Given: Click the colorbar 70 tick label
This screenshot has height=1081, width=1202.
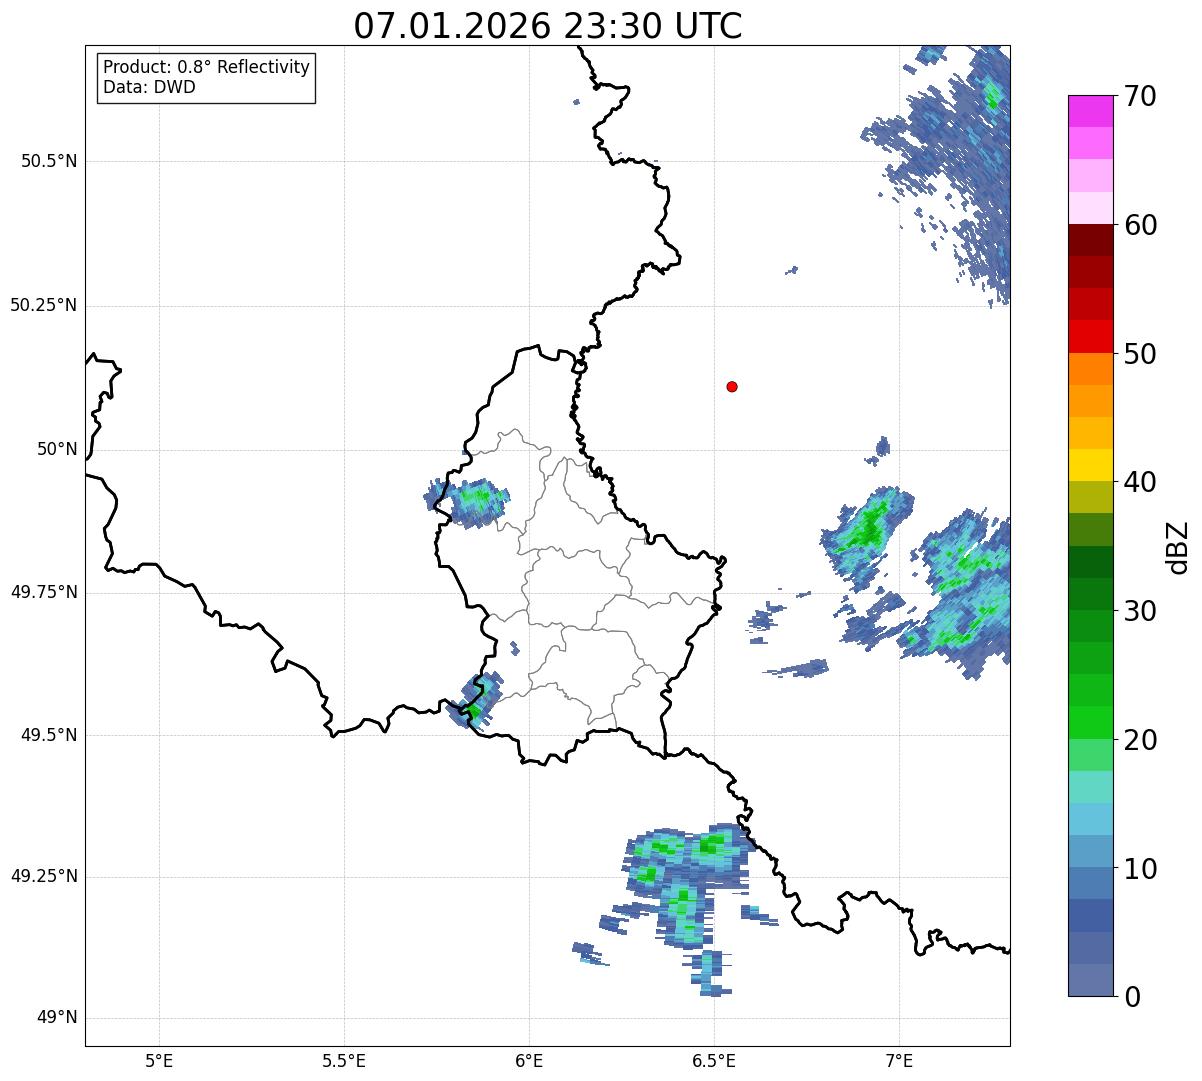Looking at the screenshot, I should 1140,96.
